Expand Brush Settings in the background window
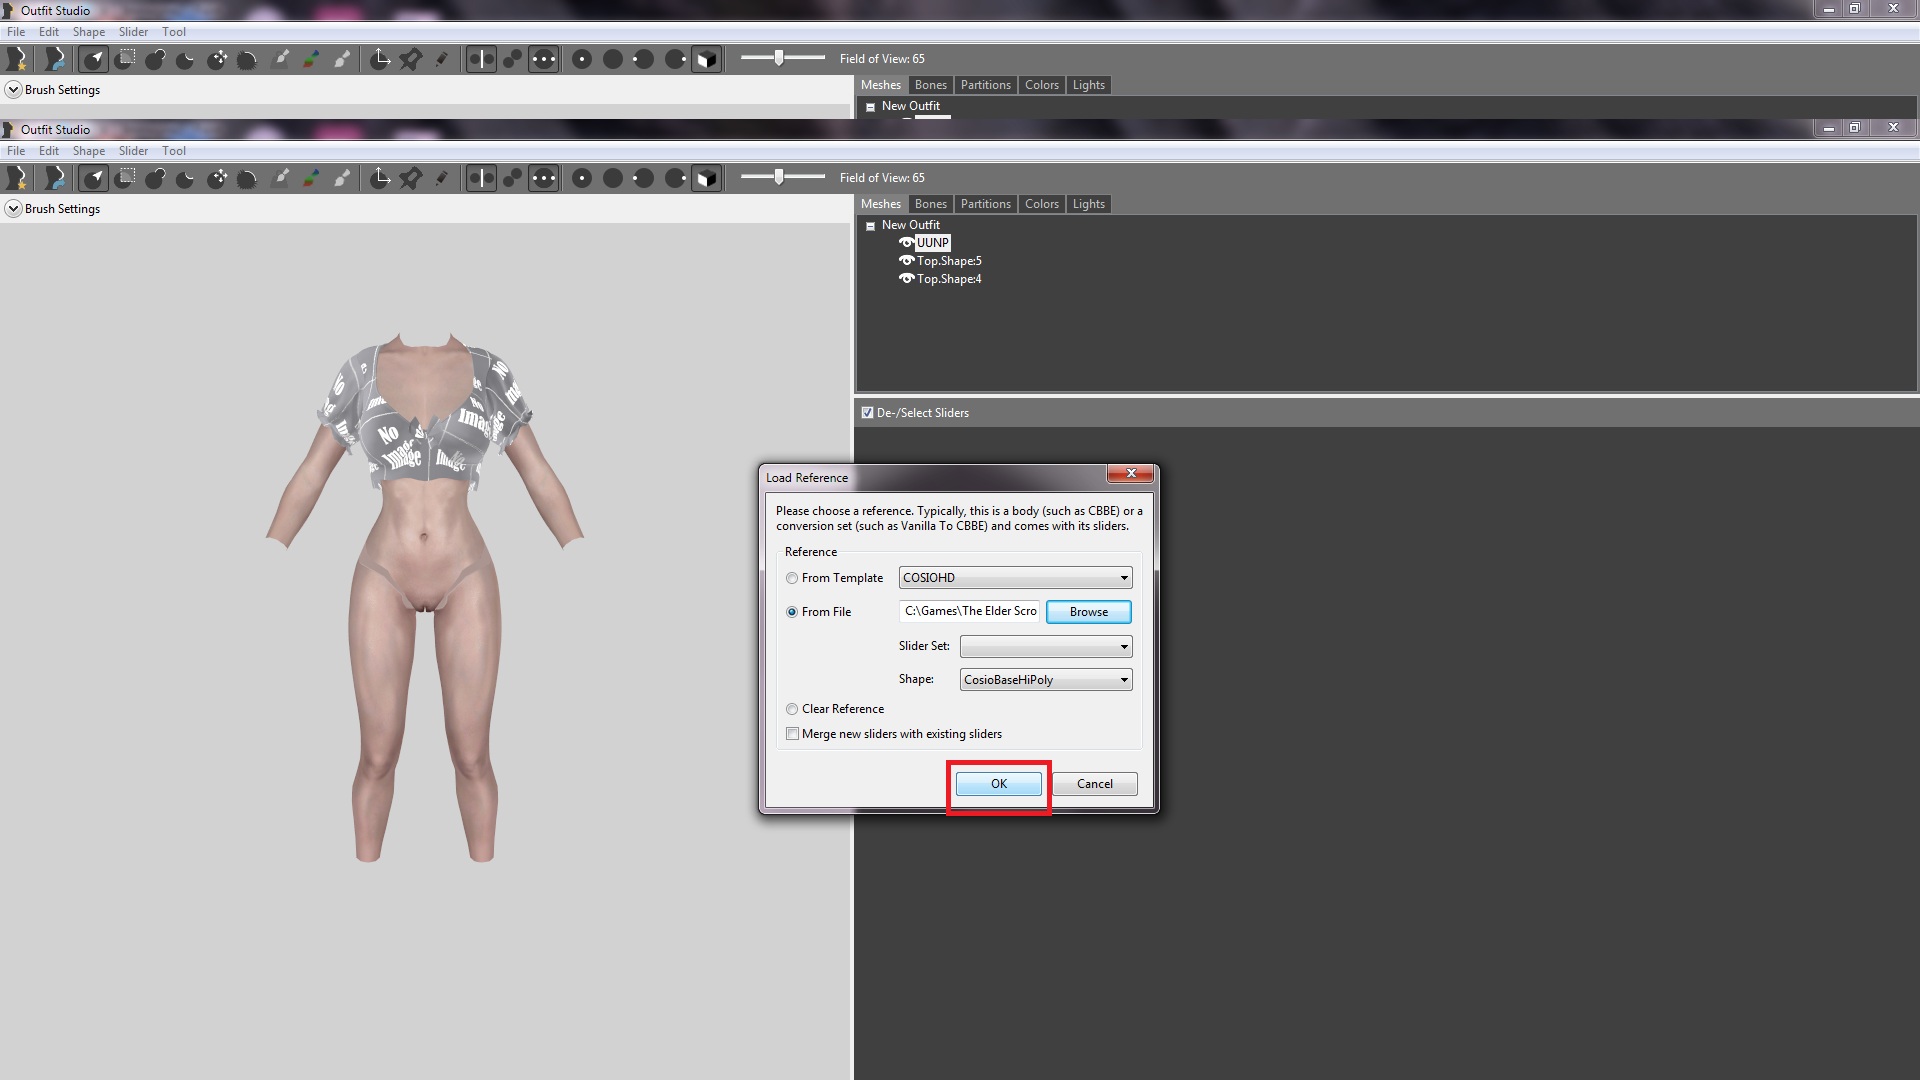This screenshot has width=1920, height=1080. 13,90
